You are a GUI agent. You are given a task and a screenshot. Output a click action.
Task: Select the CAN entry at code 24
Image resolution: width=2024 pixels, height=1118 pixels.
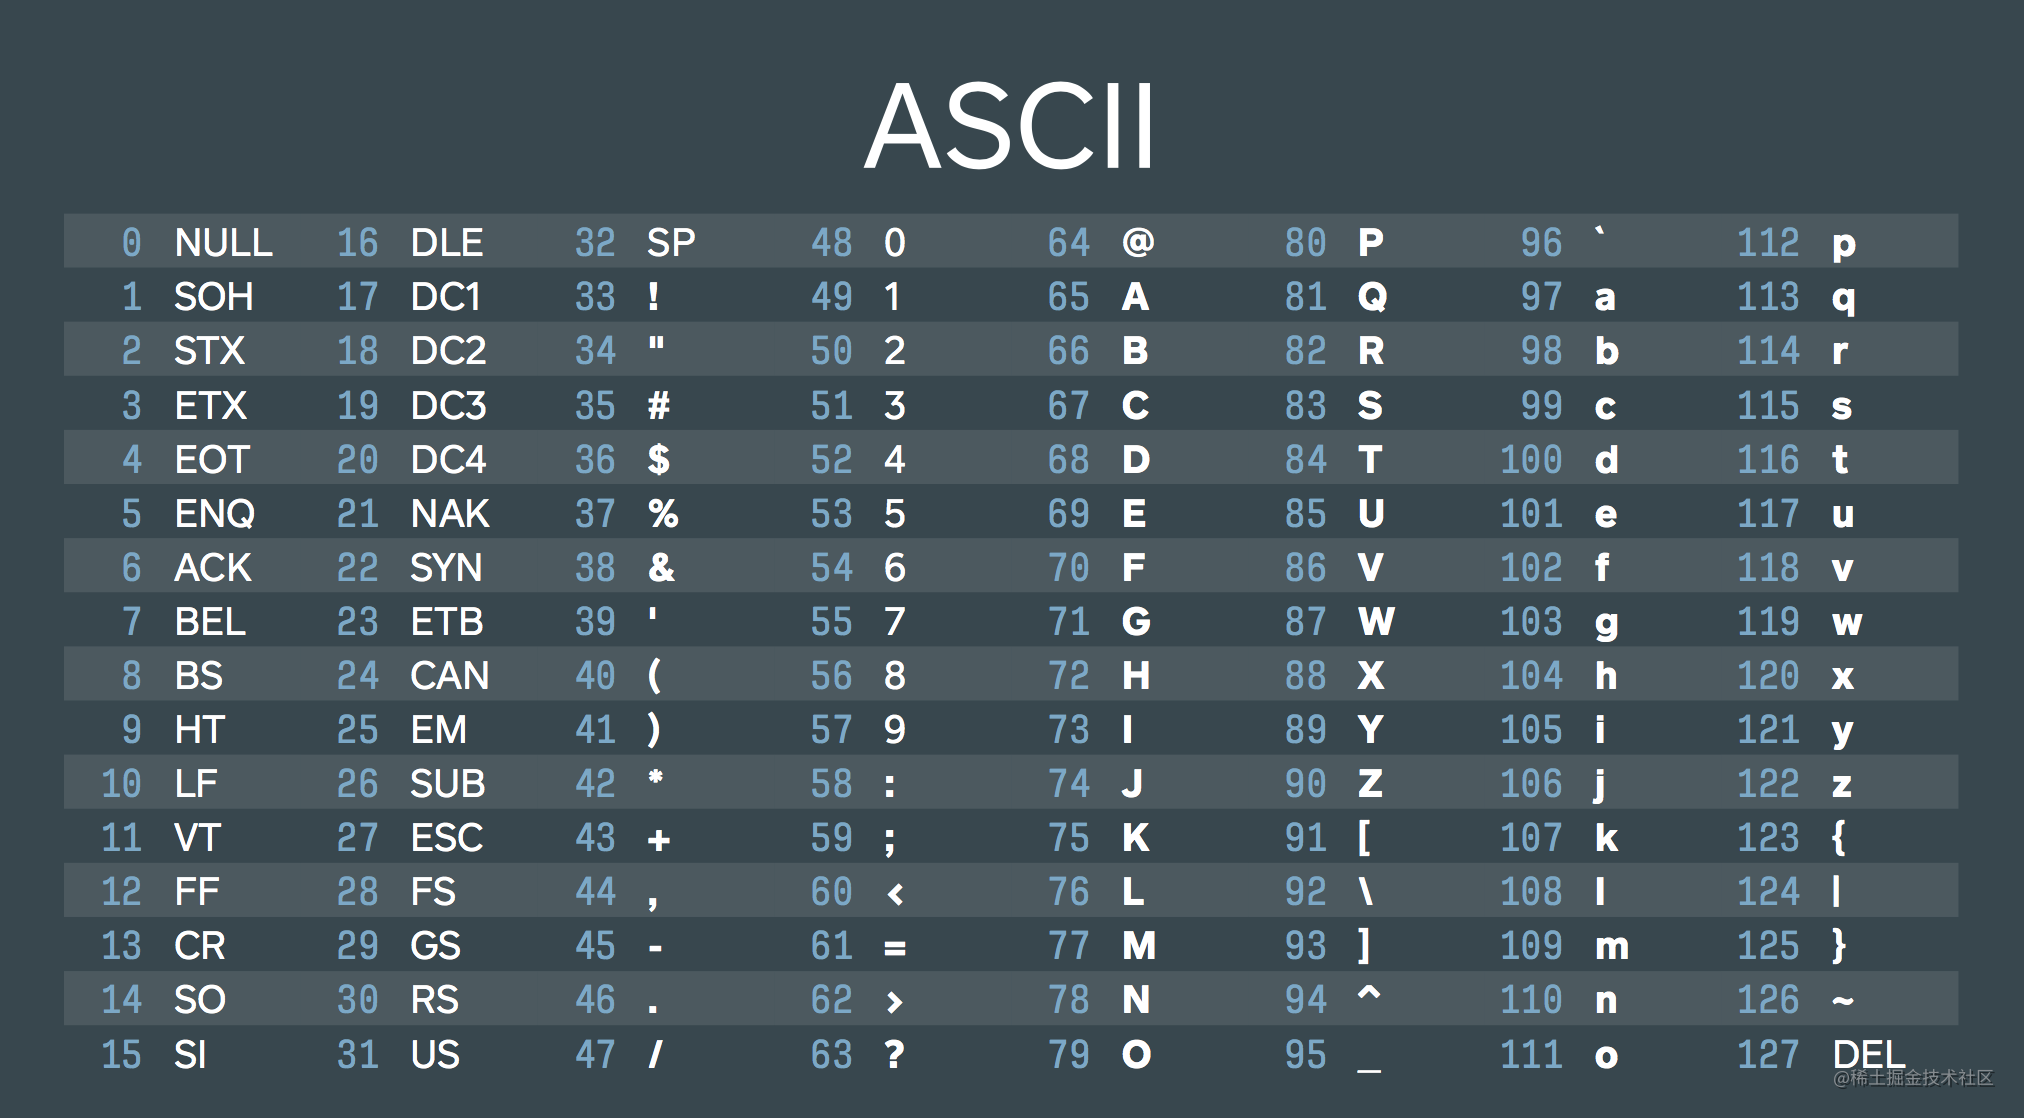tap(450, 675)
